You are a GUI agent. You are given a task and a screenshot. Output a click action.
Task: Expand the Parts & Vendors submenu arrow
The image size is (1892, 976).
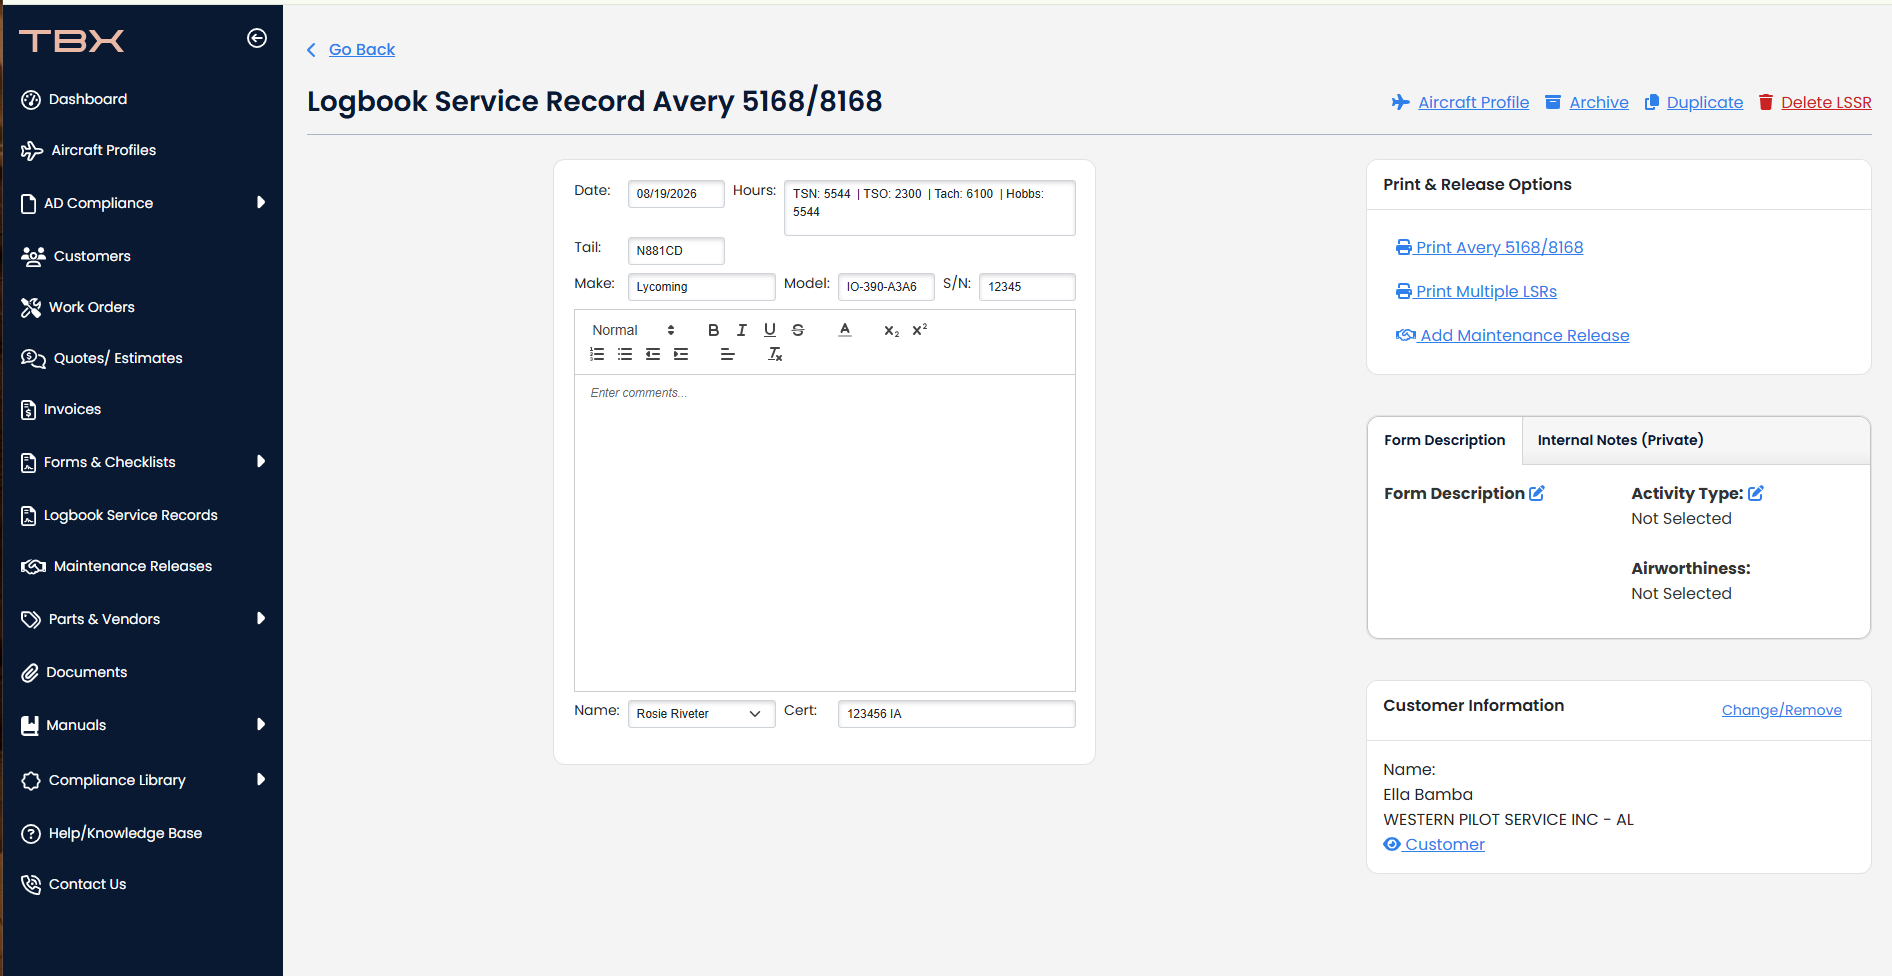coord(261,618)
